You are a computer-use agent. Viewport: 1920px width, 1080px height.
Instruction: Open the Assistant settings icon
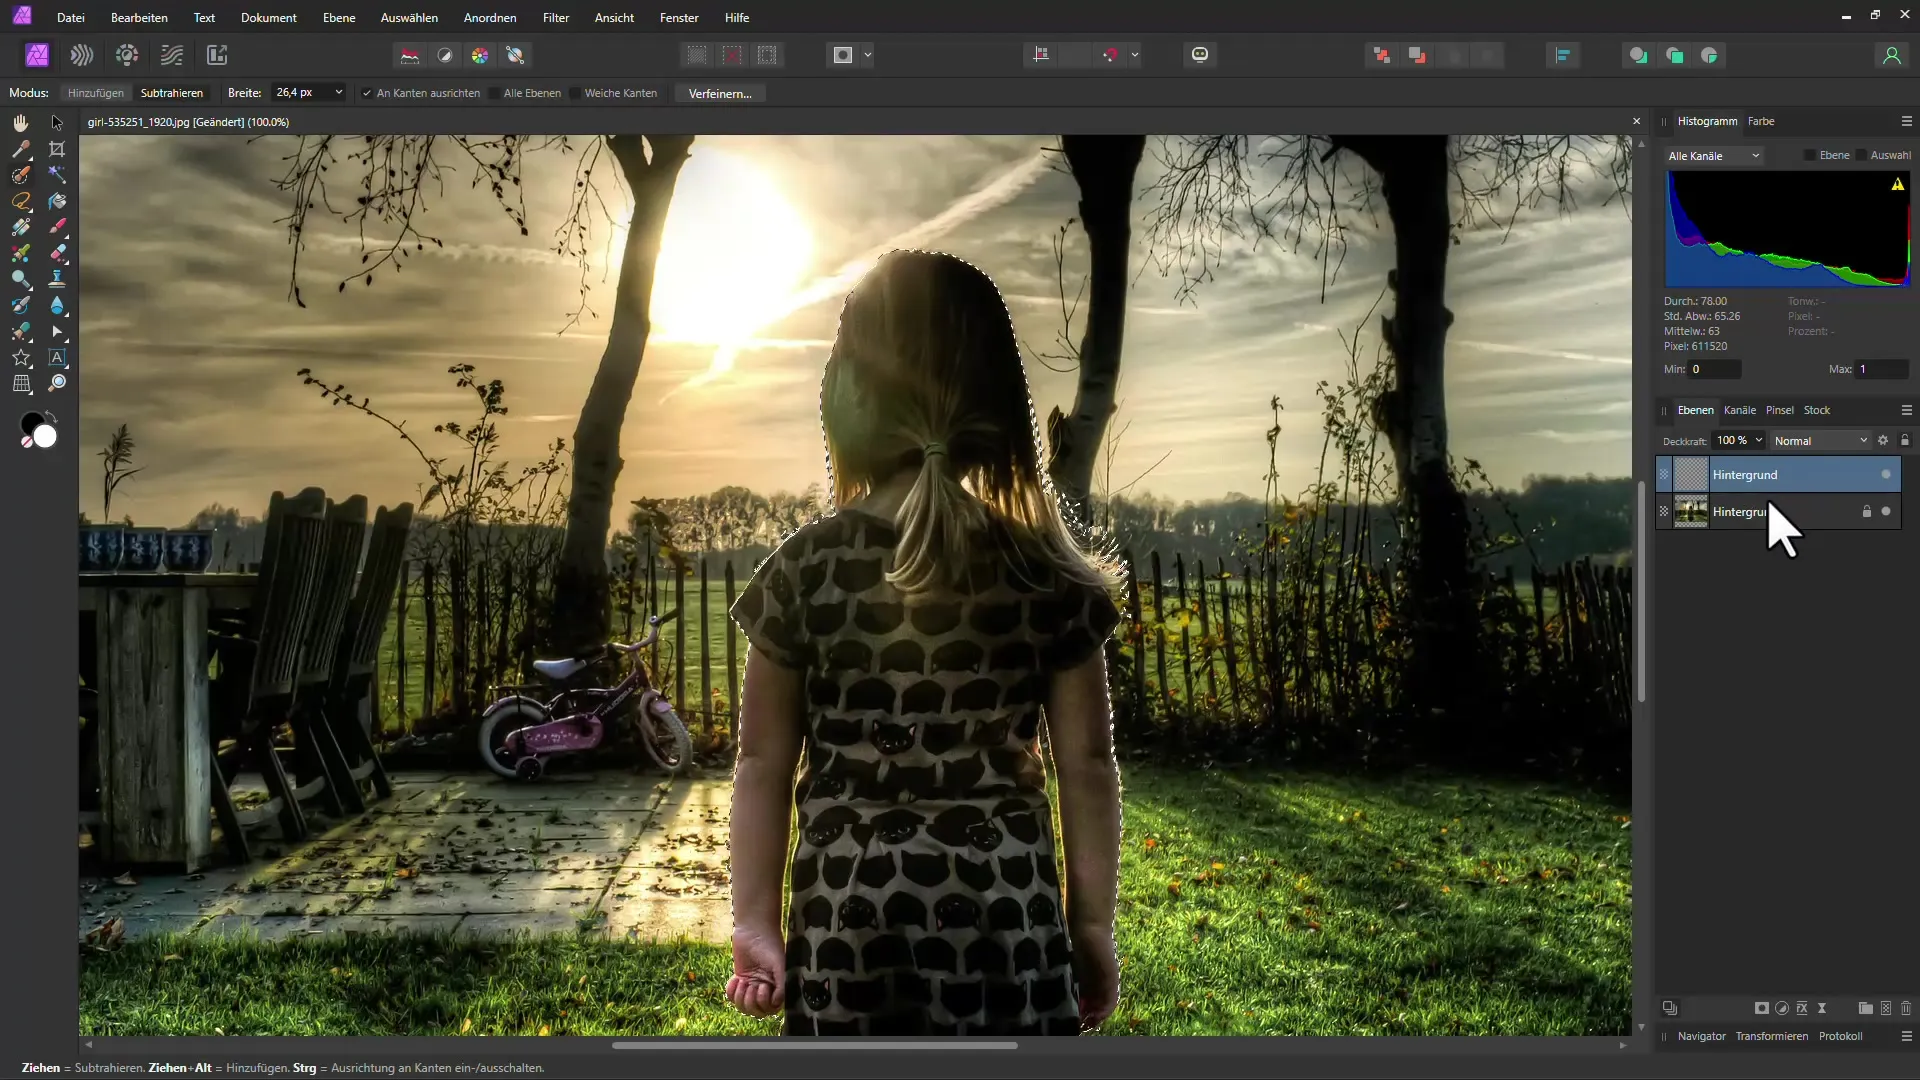coord(1200,55)
